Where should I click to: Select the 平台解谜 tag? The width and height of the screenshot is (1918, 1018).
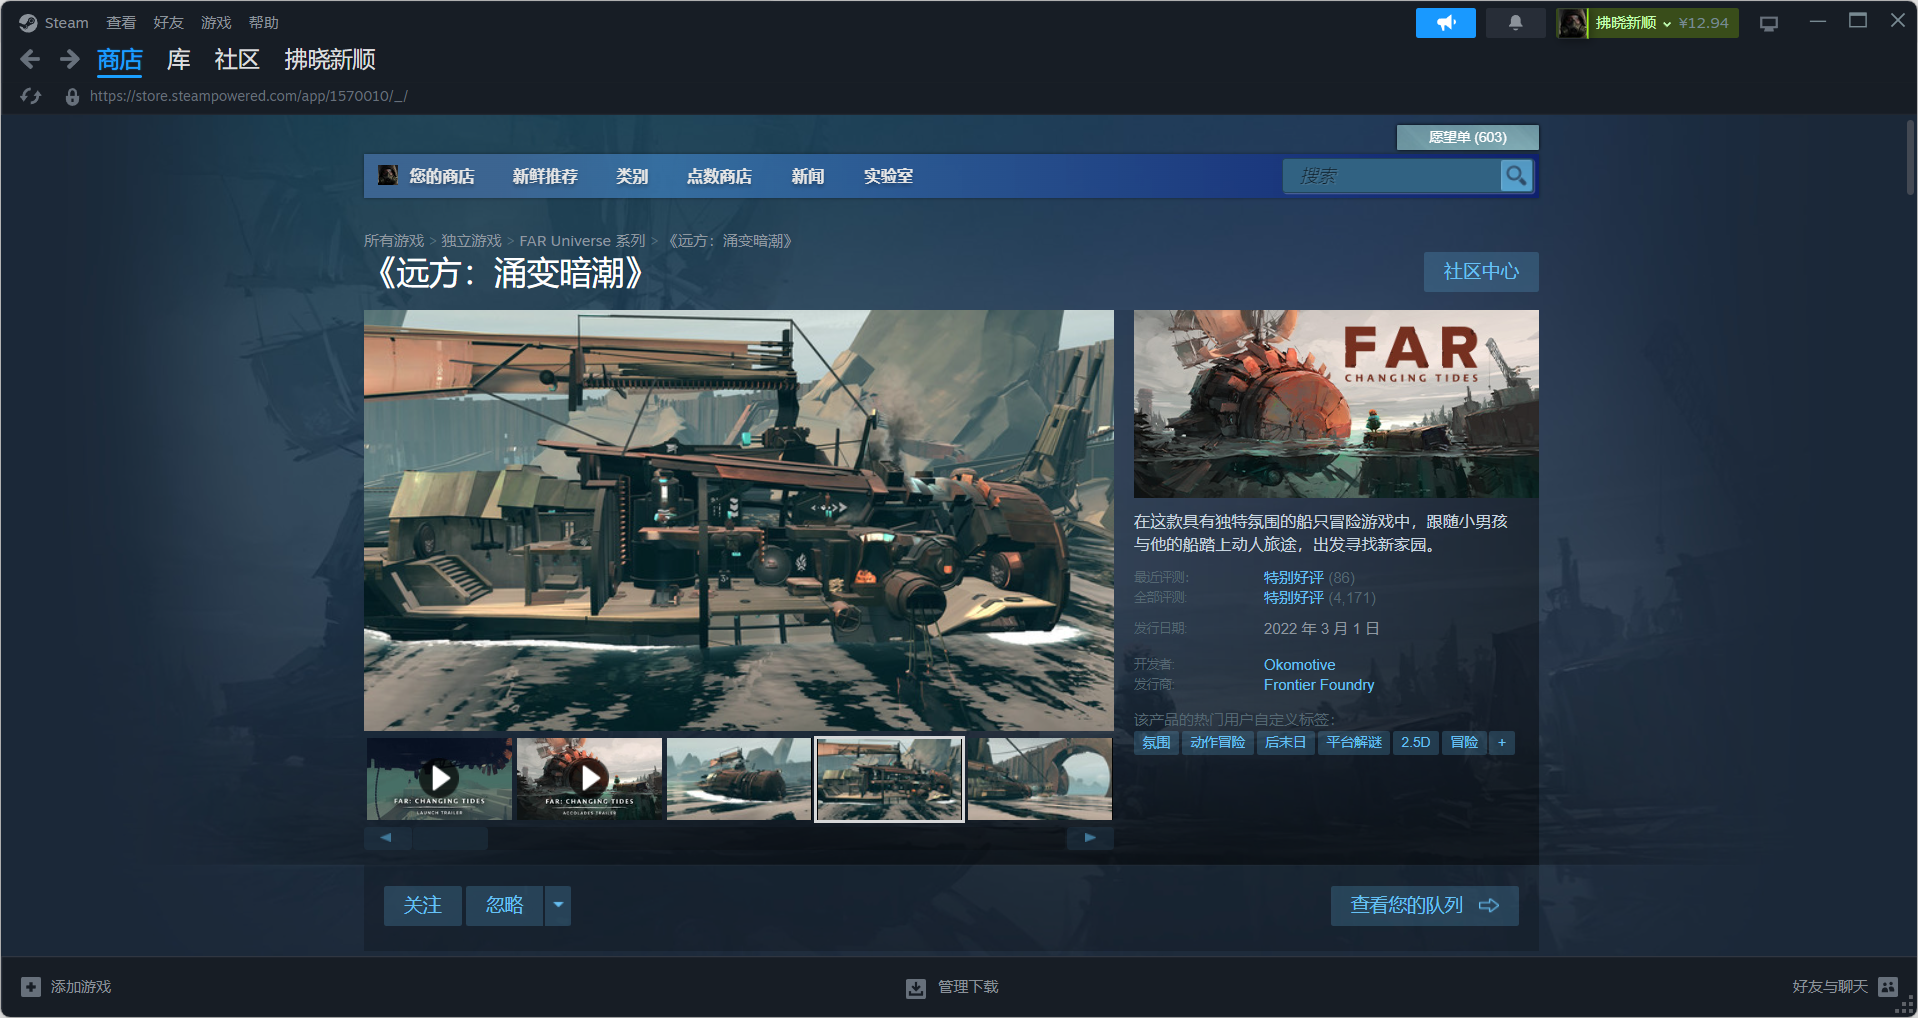coord(1353,743)
